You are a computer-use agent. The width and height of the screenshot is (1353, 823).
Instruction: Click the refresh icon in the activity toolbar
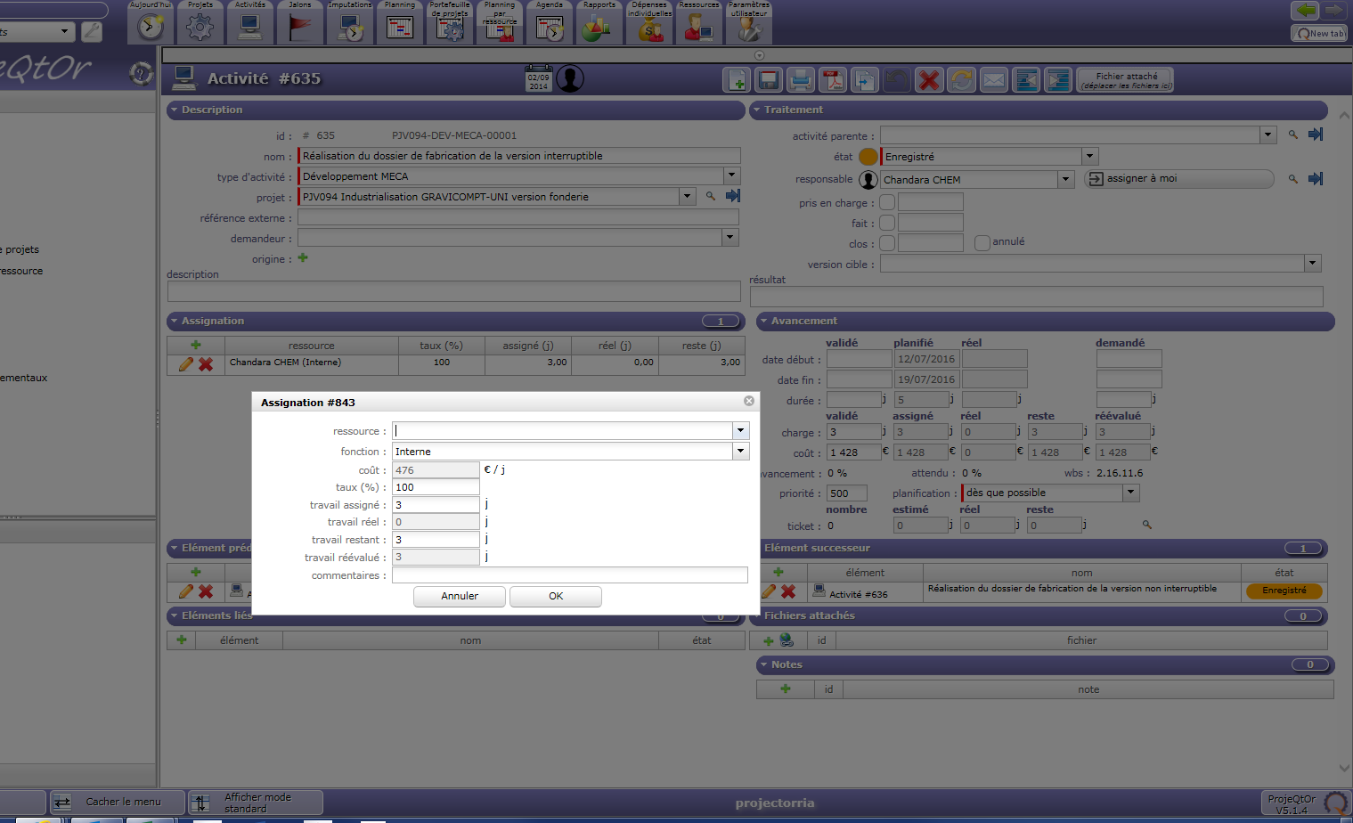click(961, 80)
